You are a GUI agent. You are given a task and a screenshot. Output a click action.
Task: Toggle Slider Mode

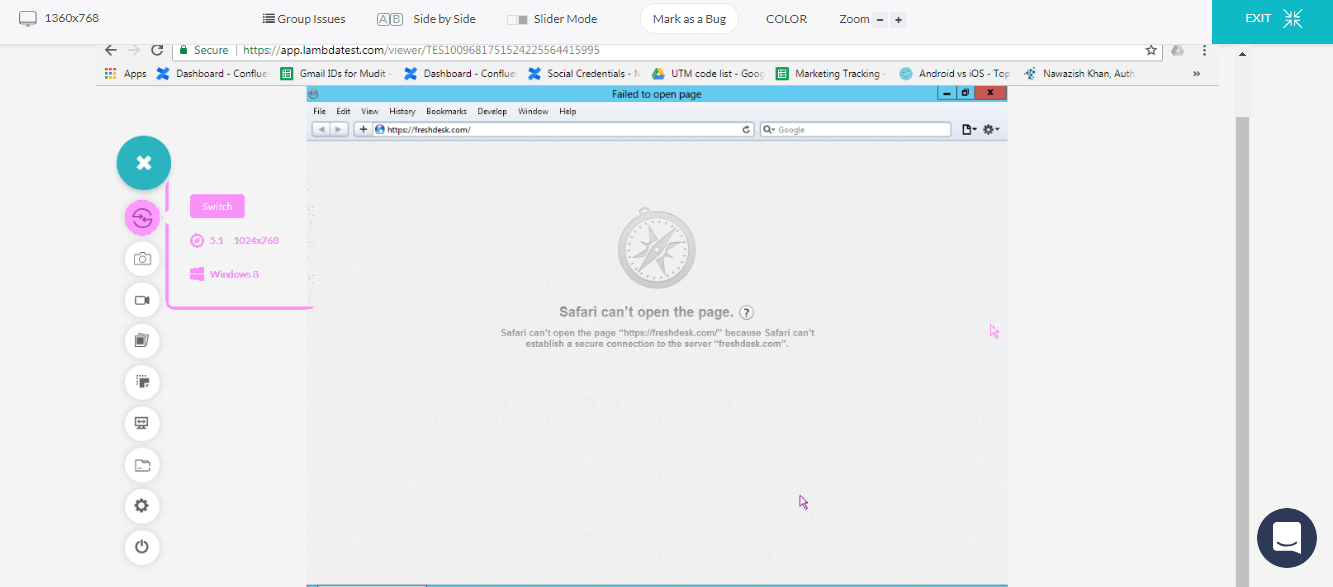pyautogui.click(x=552, y=19)
